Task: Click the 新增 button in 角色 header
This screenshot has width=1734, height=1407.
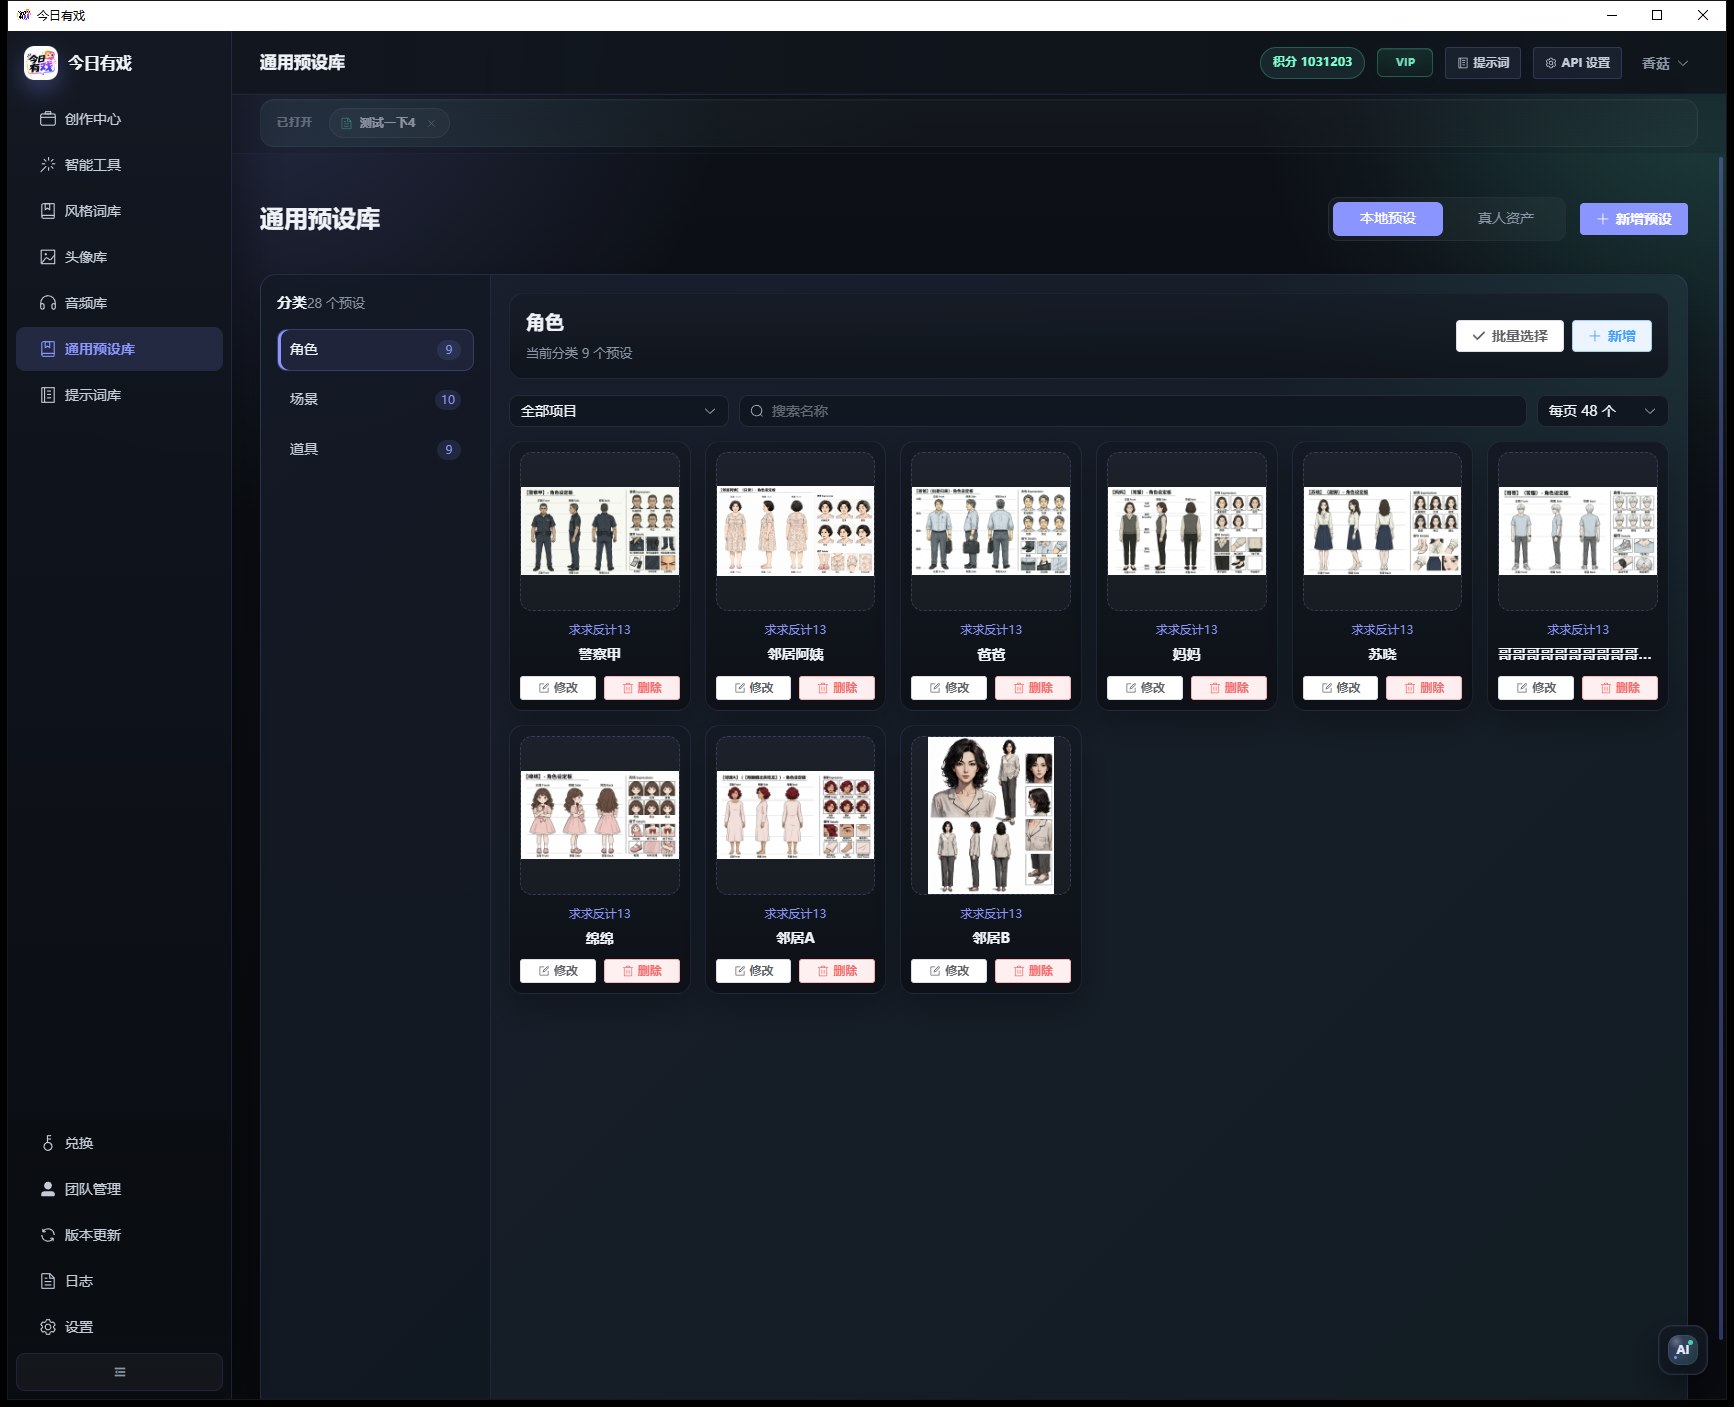Action: click(1611, 336)
